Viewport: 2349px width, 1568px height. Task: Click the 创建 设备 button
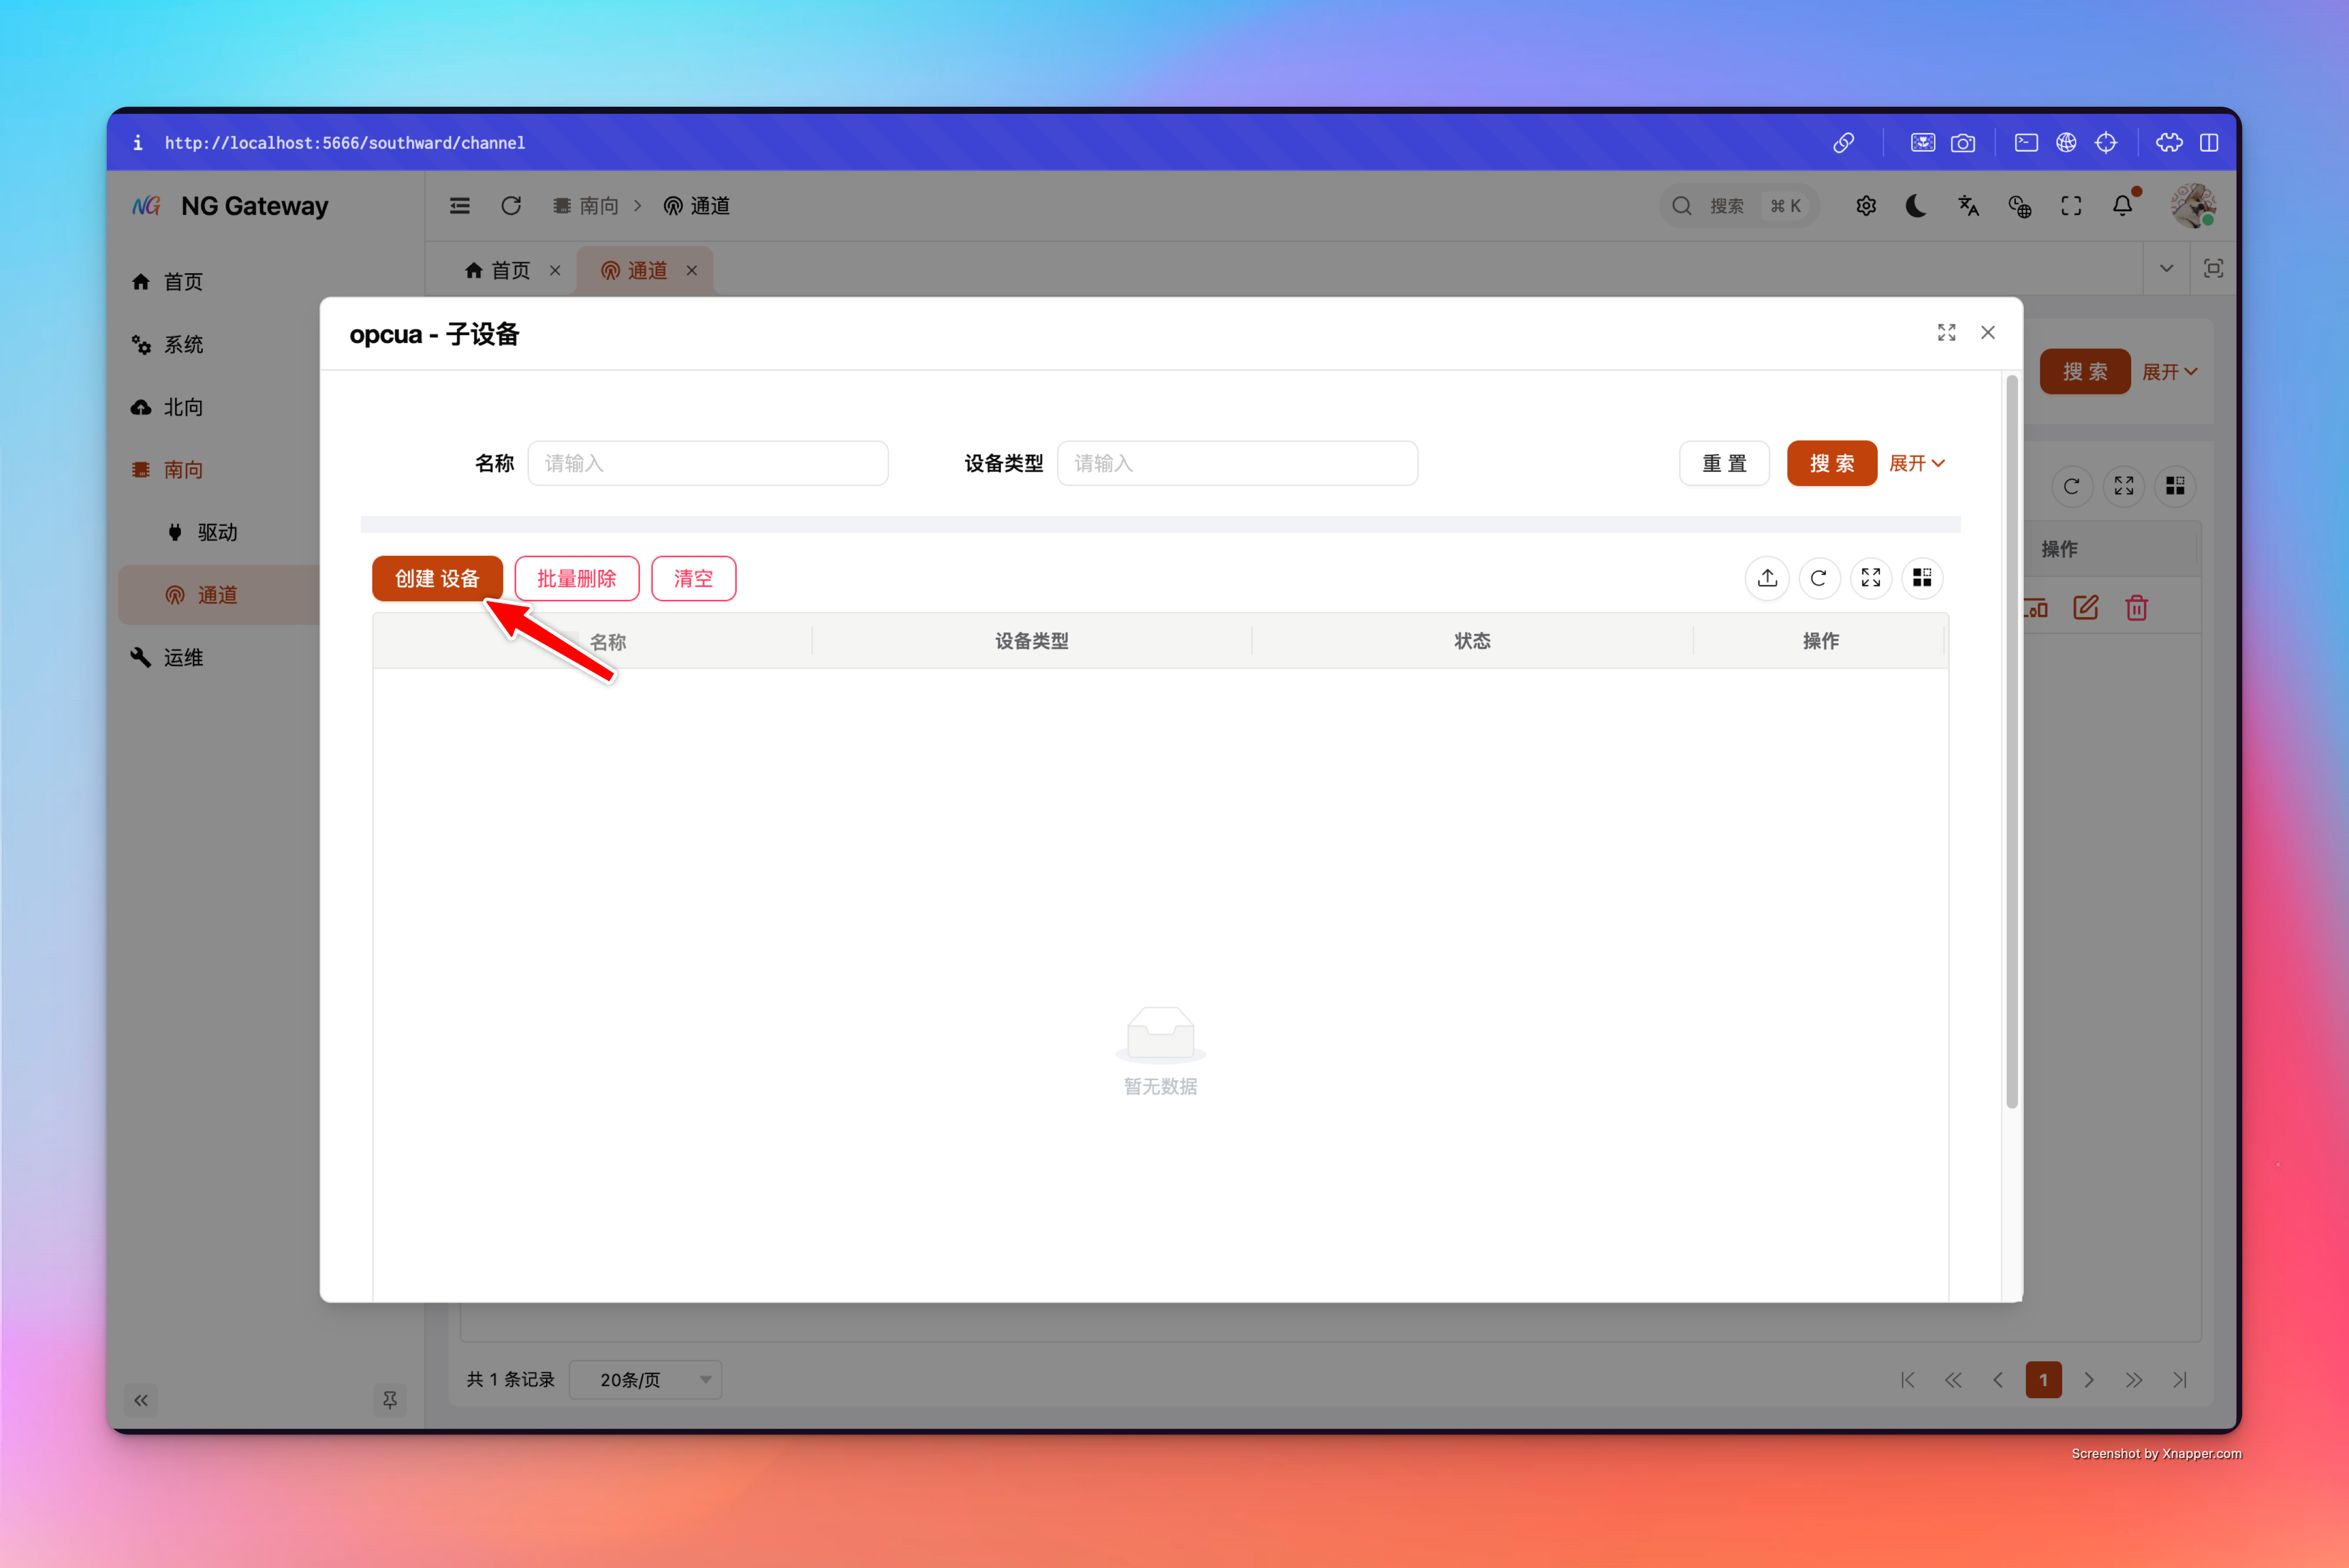[x=437, y=578]
